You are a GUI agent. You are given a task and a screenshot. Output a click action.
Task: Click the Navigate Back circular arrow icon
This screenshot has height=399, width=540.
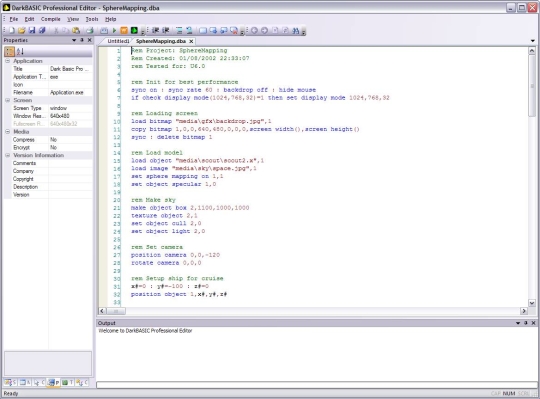254,31
